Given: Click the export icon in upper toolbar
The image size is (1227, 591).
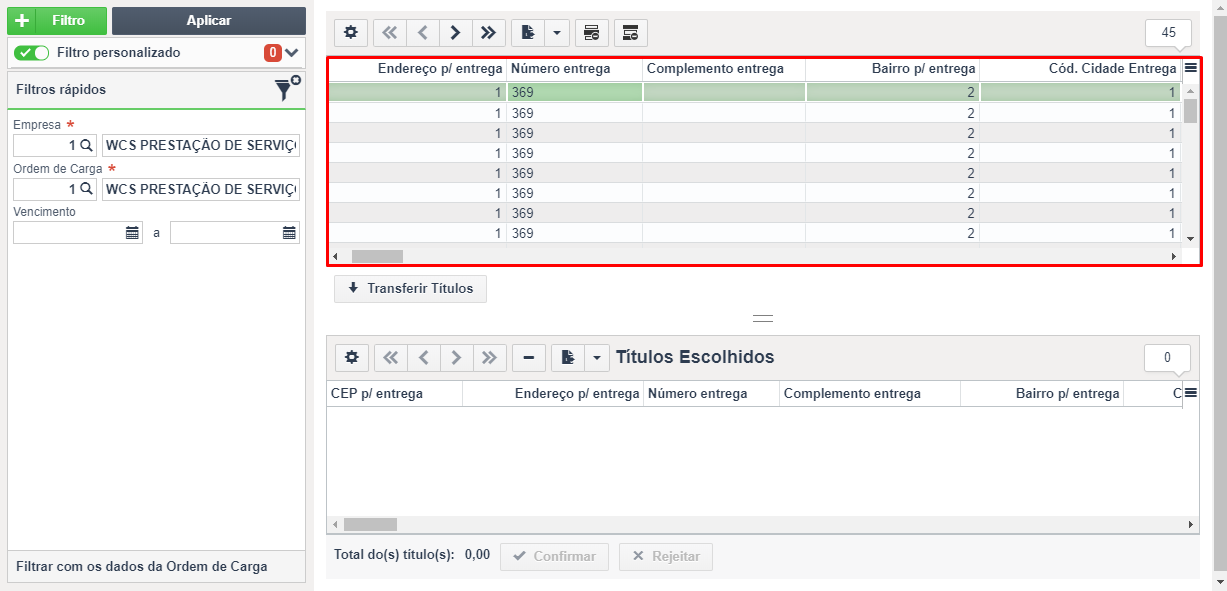Looking at the screenshot, I should [527, 33].
